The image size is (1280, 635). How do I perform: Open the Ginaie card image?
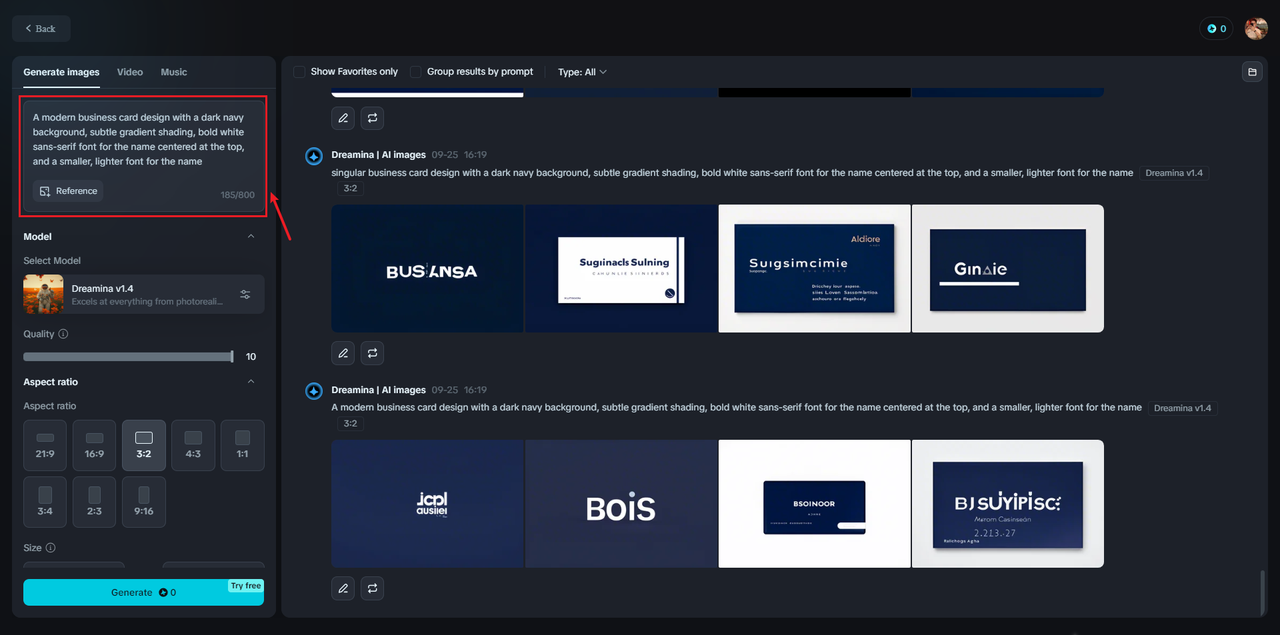tap(1008, 268)
